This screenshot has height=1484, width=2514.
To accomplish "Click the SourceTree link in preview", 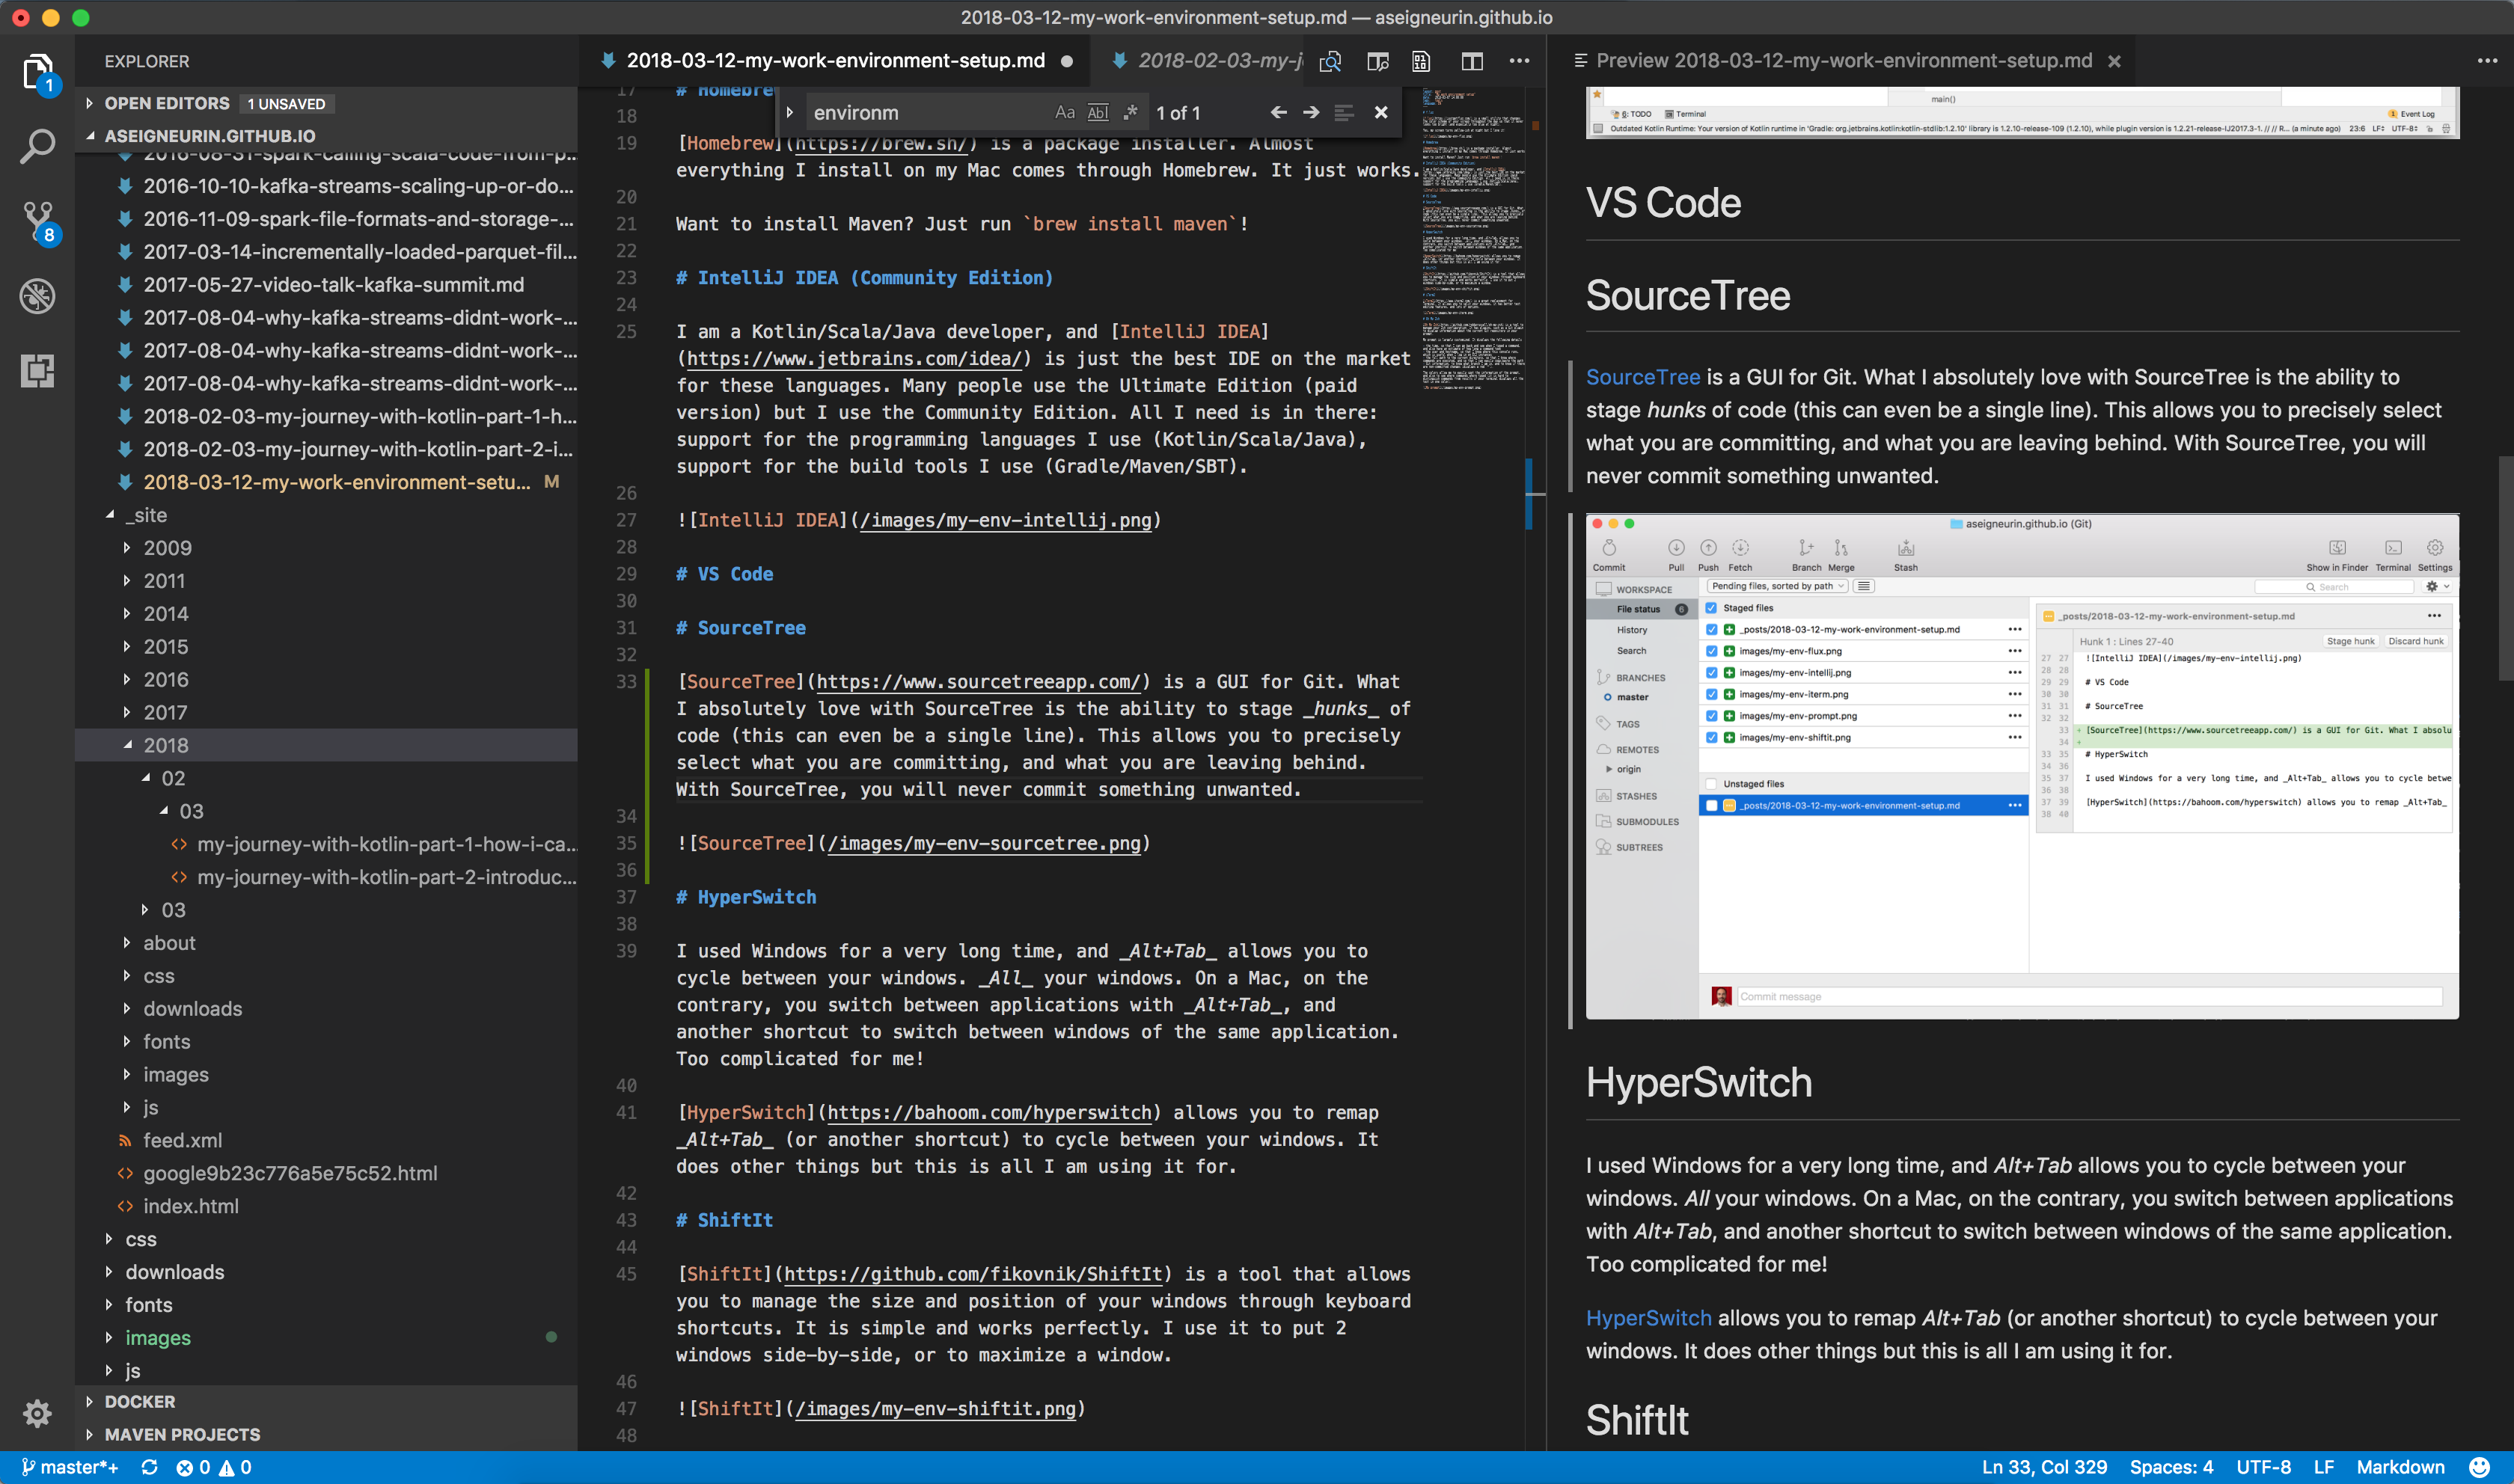I will [1643, 377].
